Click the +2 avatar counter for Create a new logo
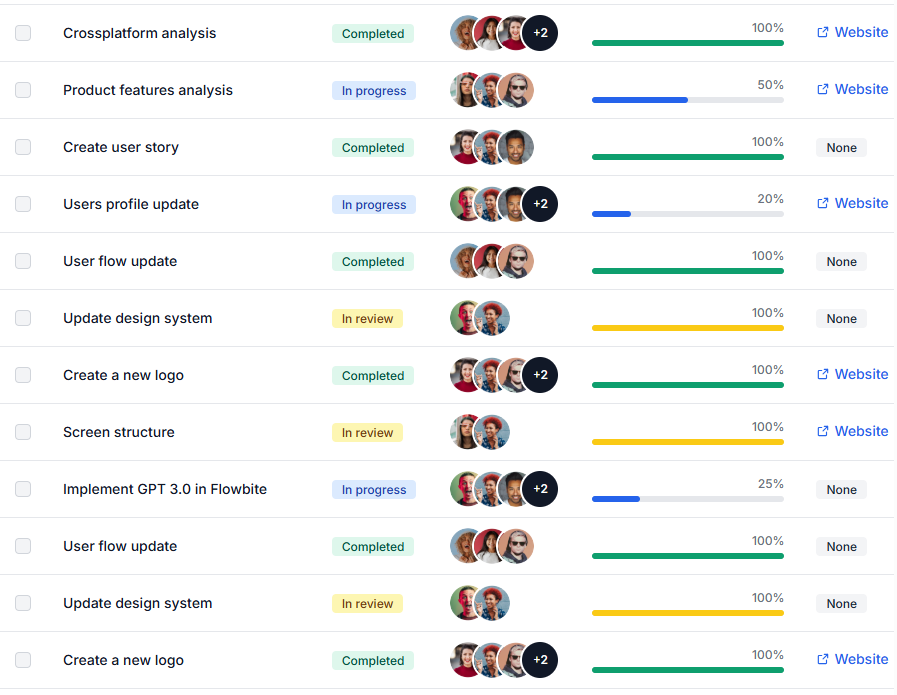 (539, 375)
